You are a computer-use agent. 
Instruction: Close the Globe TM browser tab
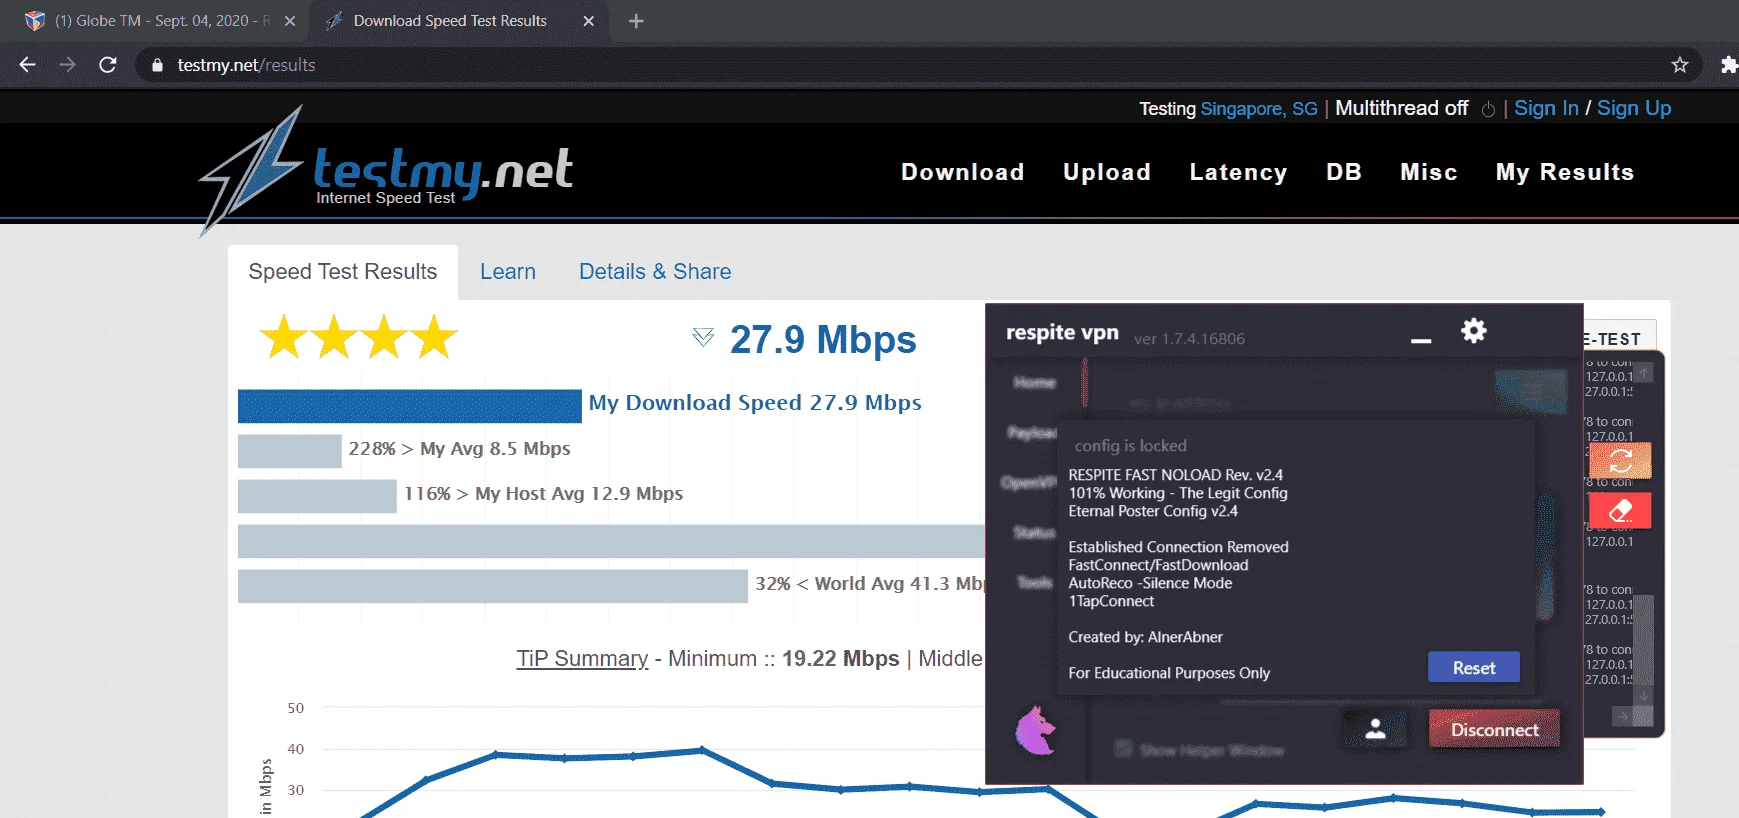(290, 21)
